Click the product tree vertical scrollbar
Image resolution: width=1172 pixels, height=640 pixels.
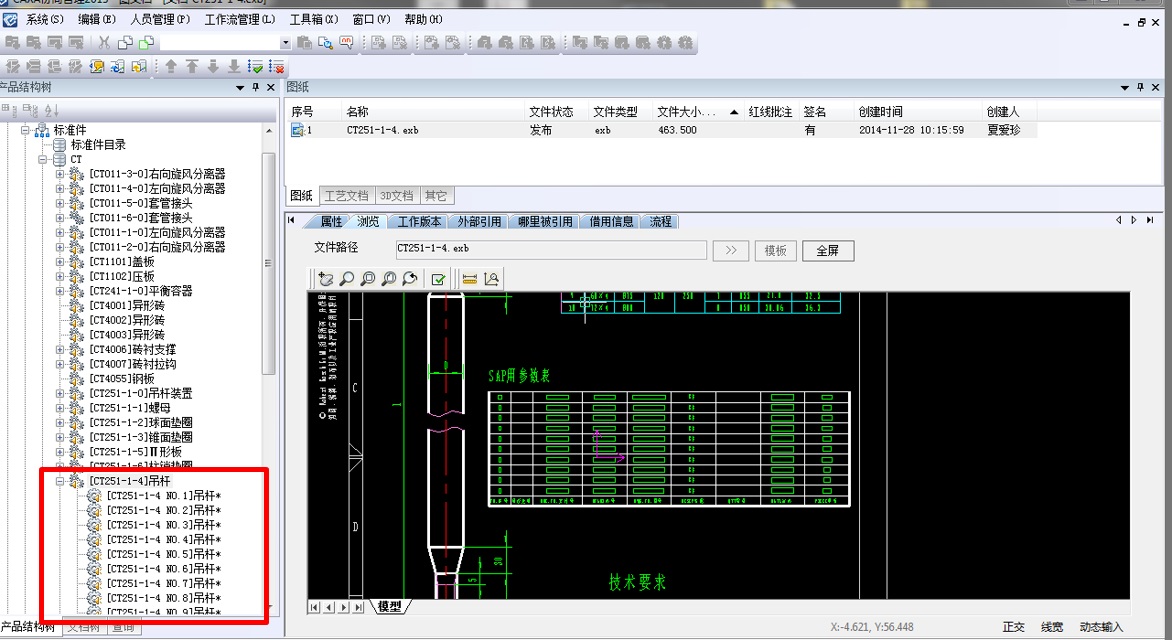tap(268, 262)
